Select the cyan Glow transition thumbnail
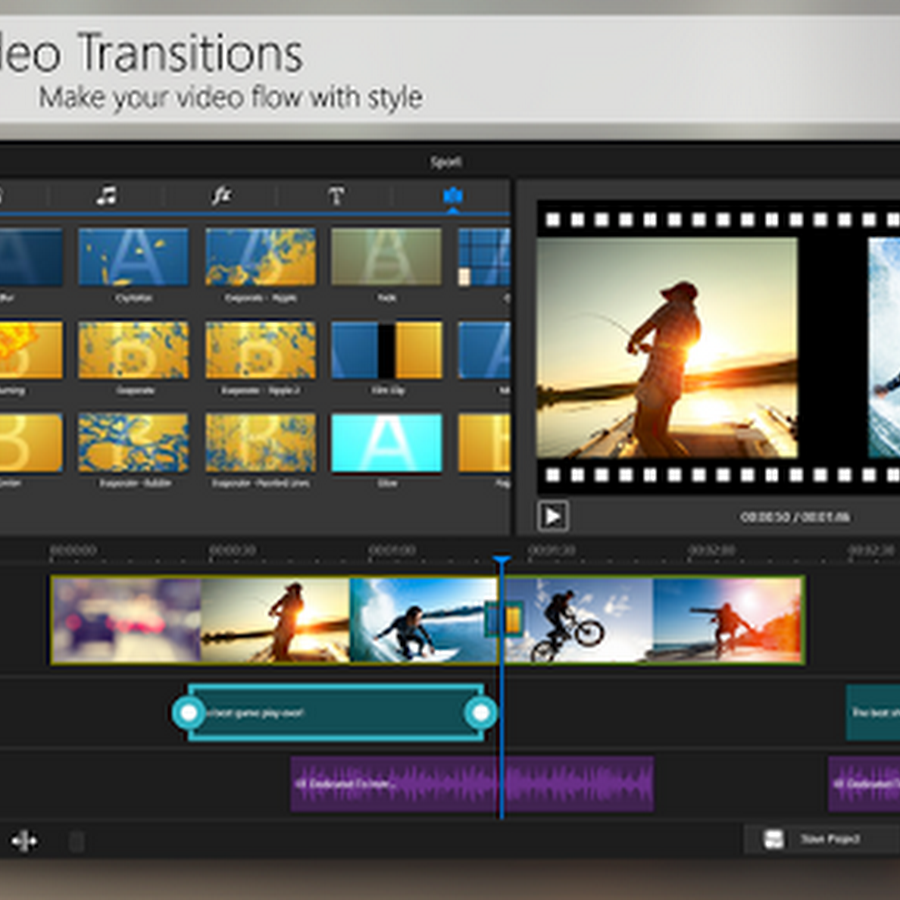 click(x=386, y=443)
